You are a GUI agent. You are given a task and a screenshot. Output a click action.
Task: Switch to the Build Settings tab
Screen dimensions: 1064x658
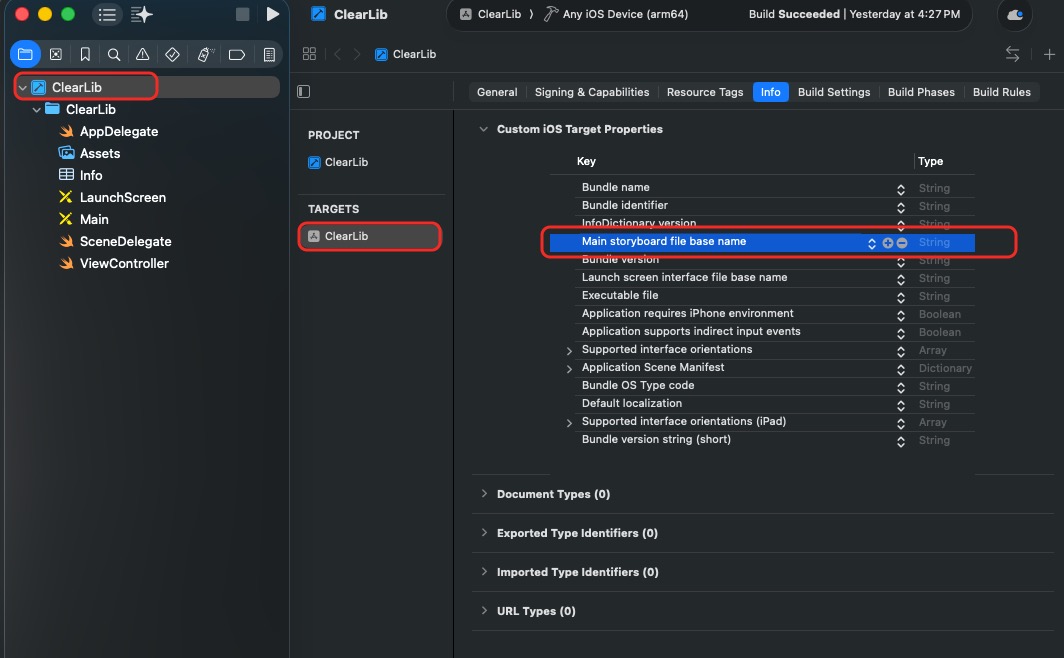pos(834,92)
